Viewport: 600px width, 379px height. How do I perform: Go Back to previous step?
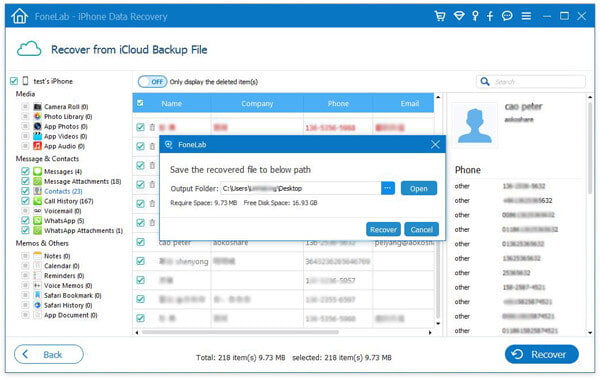tap(49, 354)
